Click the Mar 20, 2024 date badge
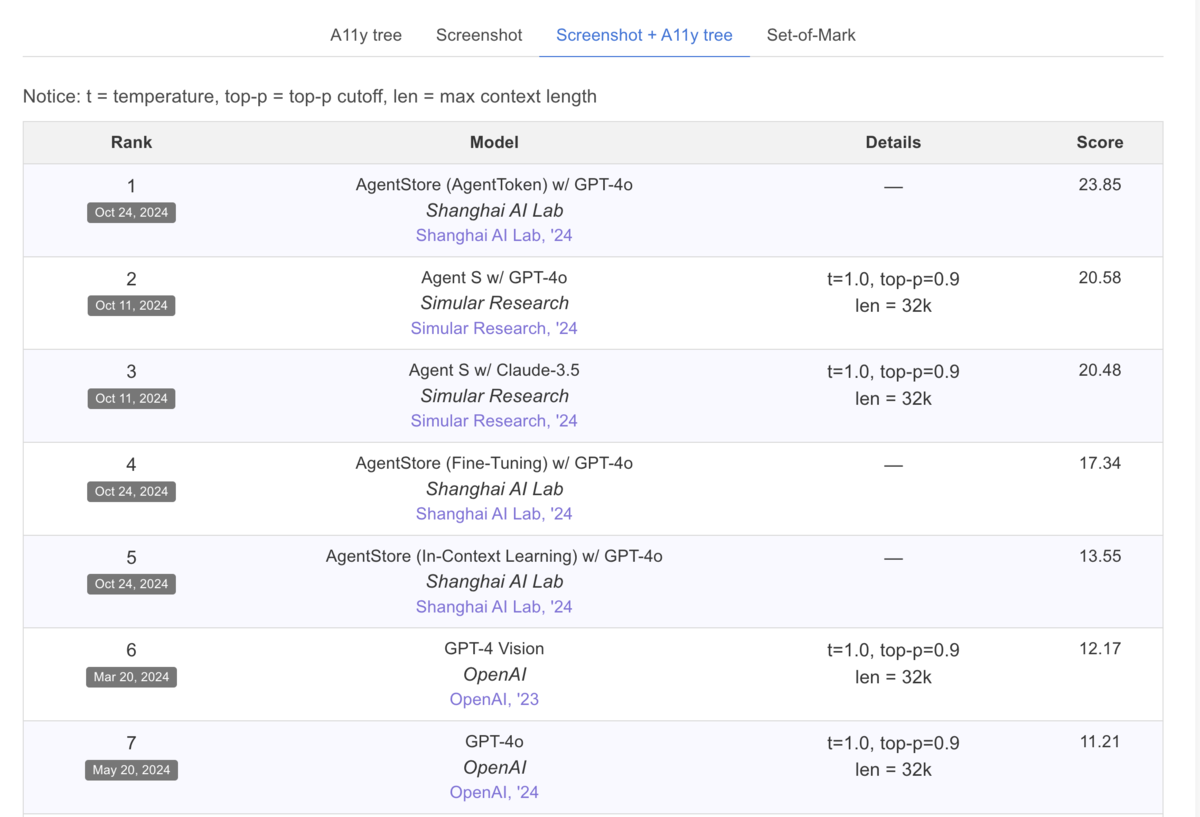 131,677
